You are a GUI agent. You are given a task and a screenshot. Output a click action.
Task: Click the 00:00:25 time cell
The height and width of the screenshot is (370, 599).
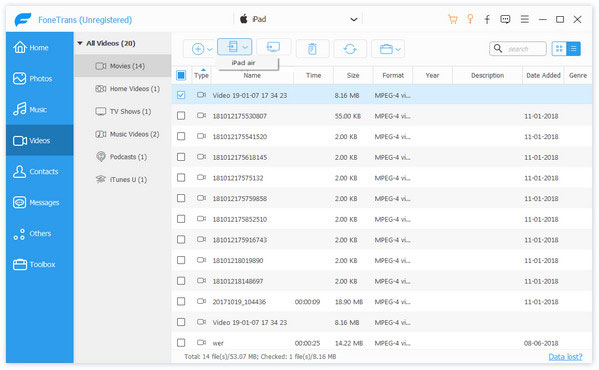tap(307, 343)
